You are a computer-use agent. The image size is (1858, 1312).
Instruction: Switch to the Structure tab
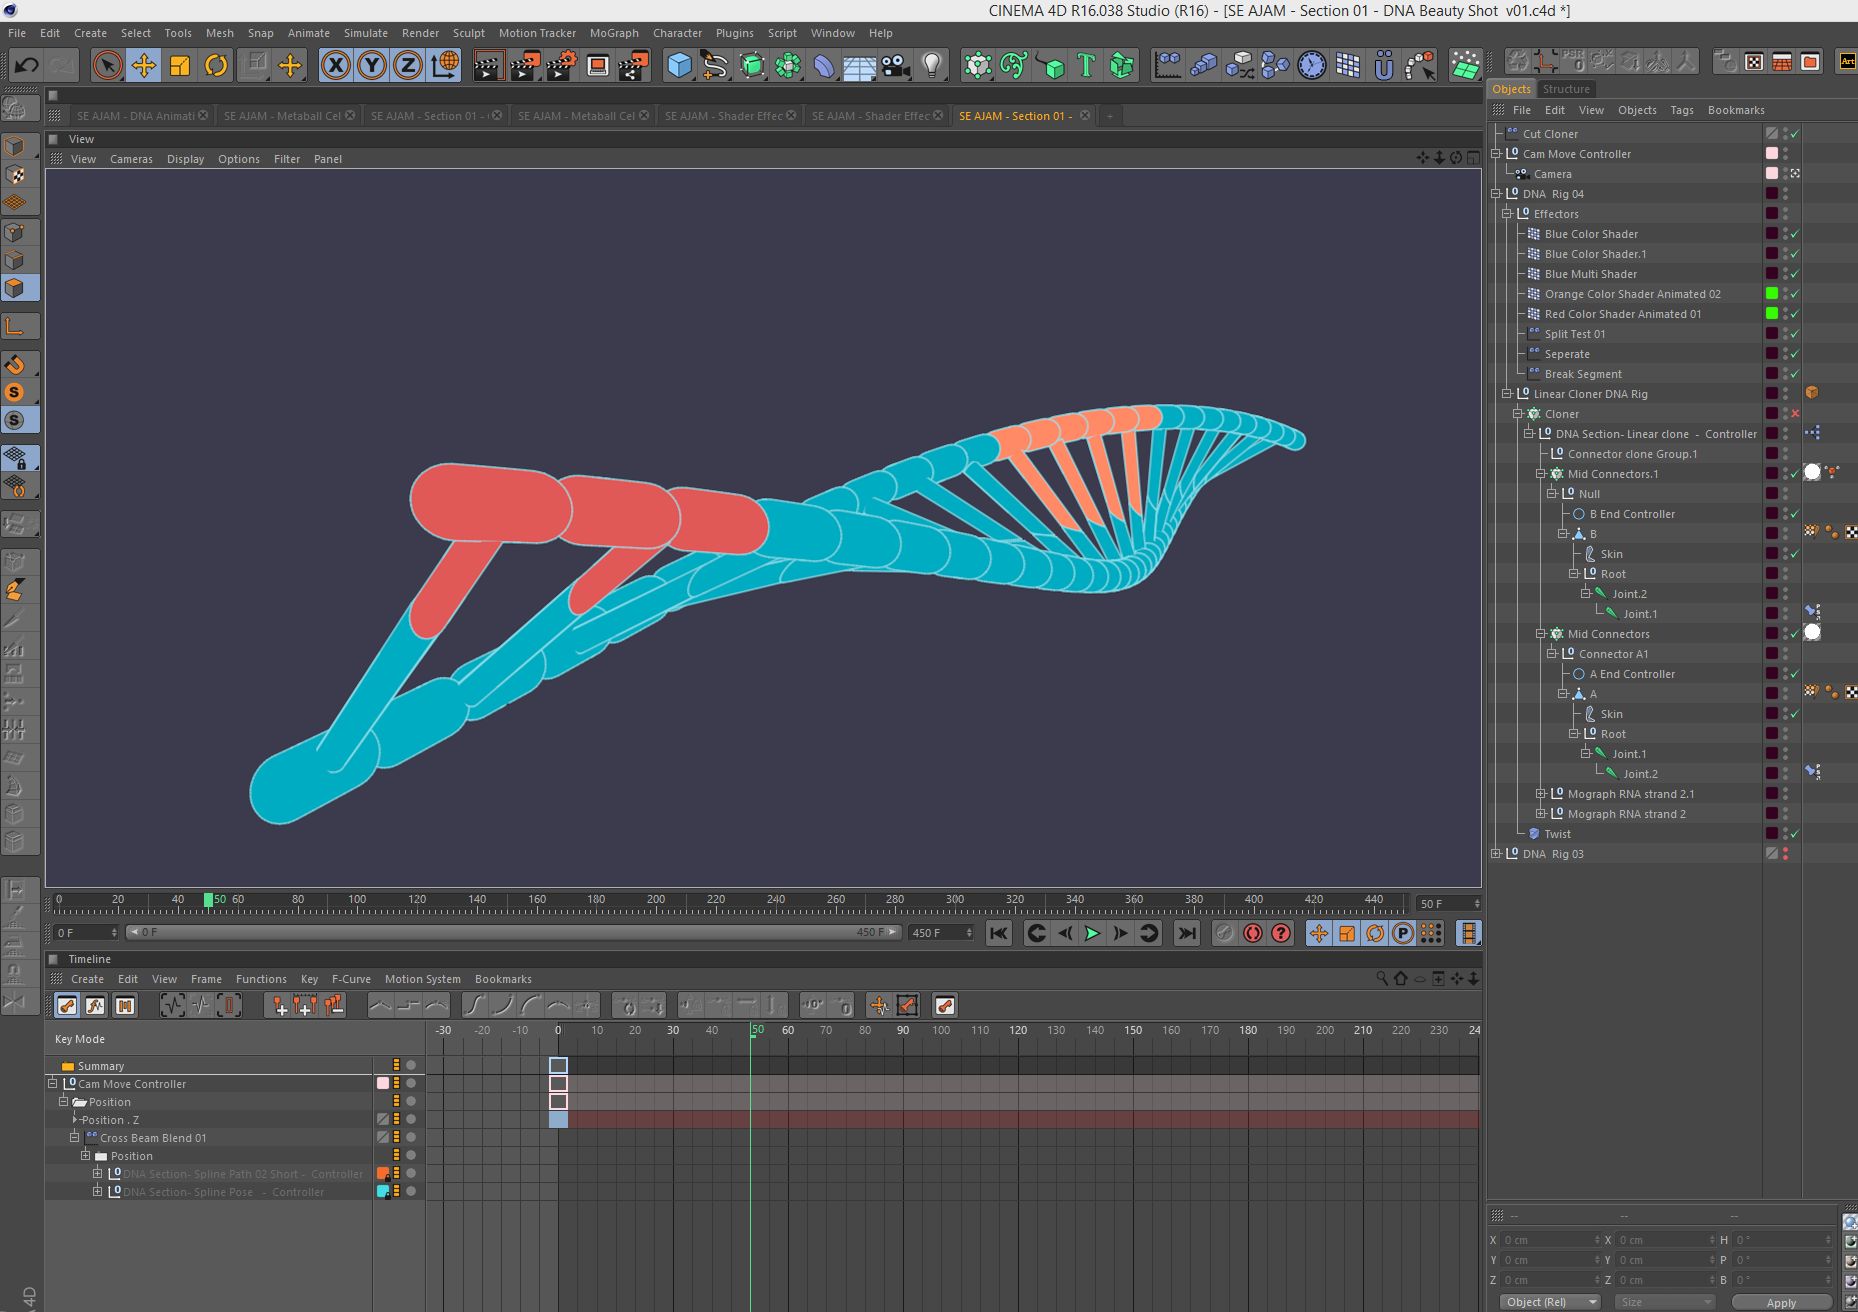point(1566,89)
